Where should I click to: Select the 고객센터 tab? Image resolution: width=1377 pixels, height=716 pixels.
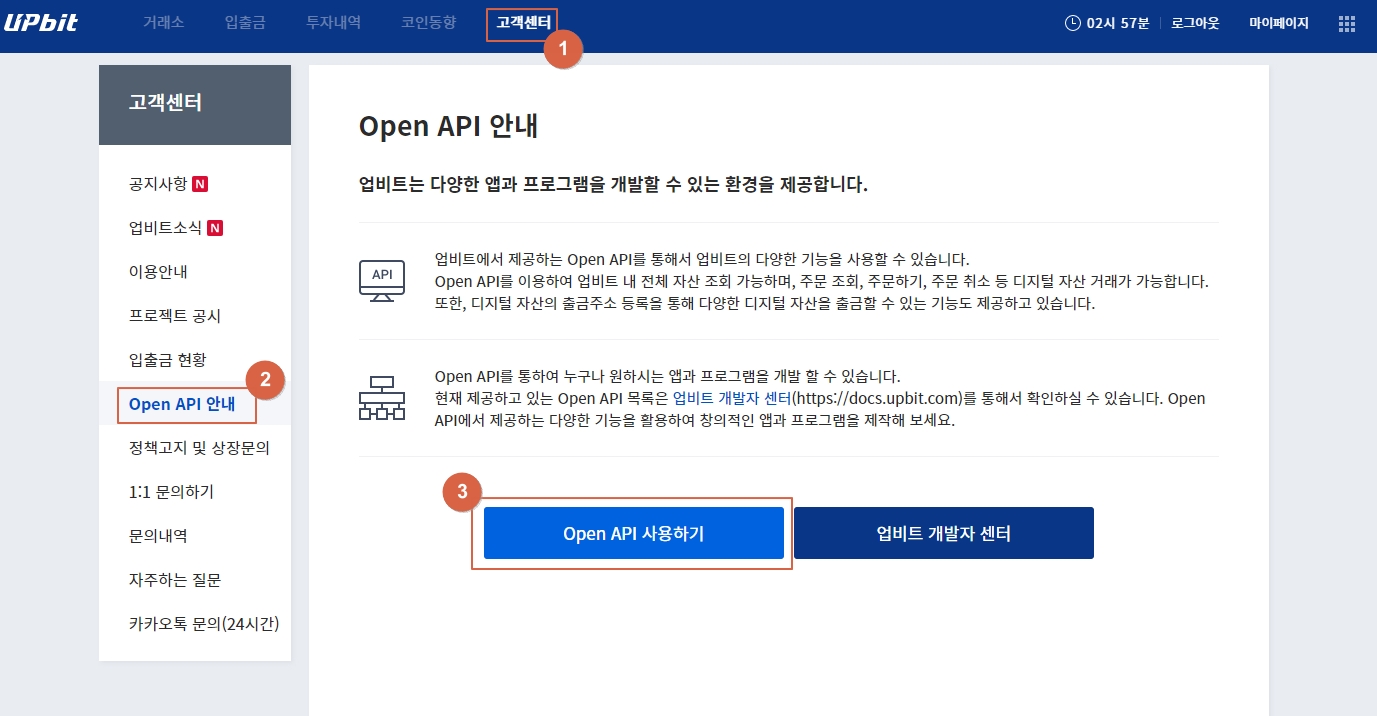click(522, 23)
